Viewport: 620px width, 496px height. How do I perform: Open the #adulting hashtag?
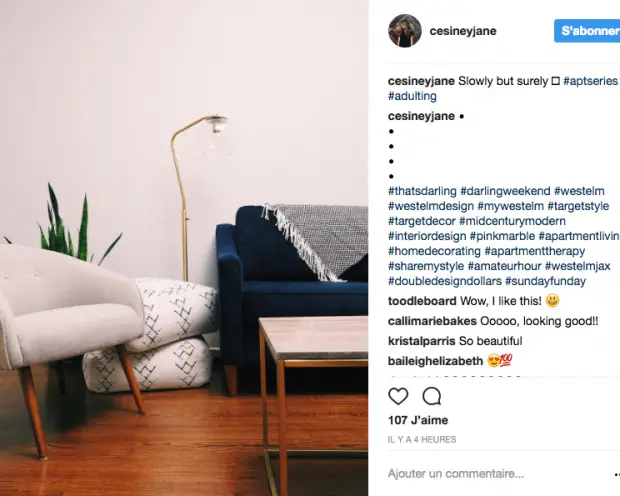(x=412, y=96)
